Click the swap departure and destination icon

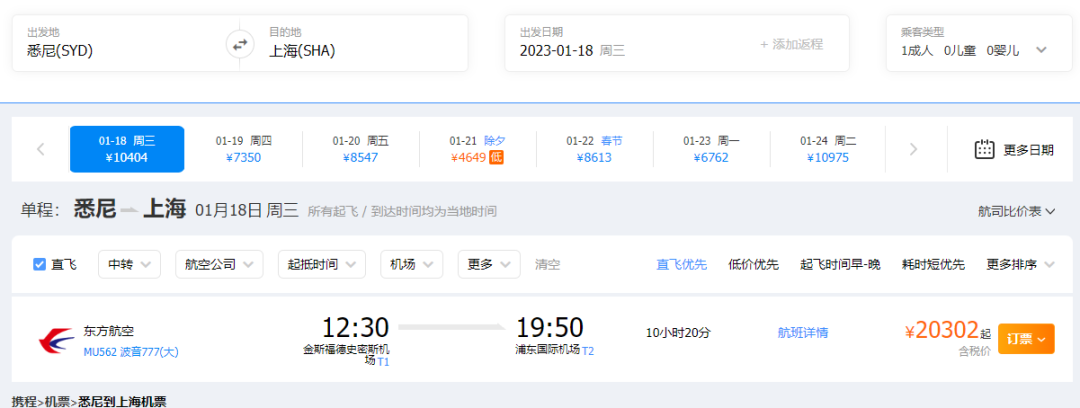(240, 44)
